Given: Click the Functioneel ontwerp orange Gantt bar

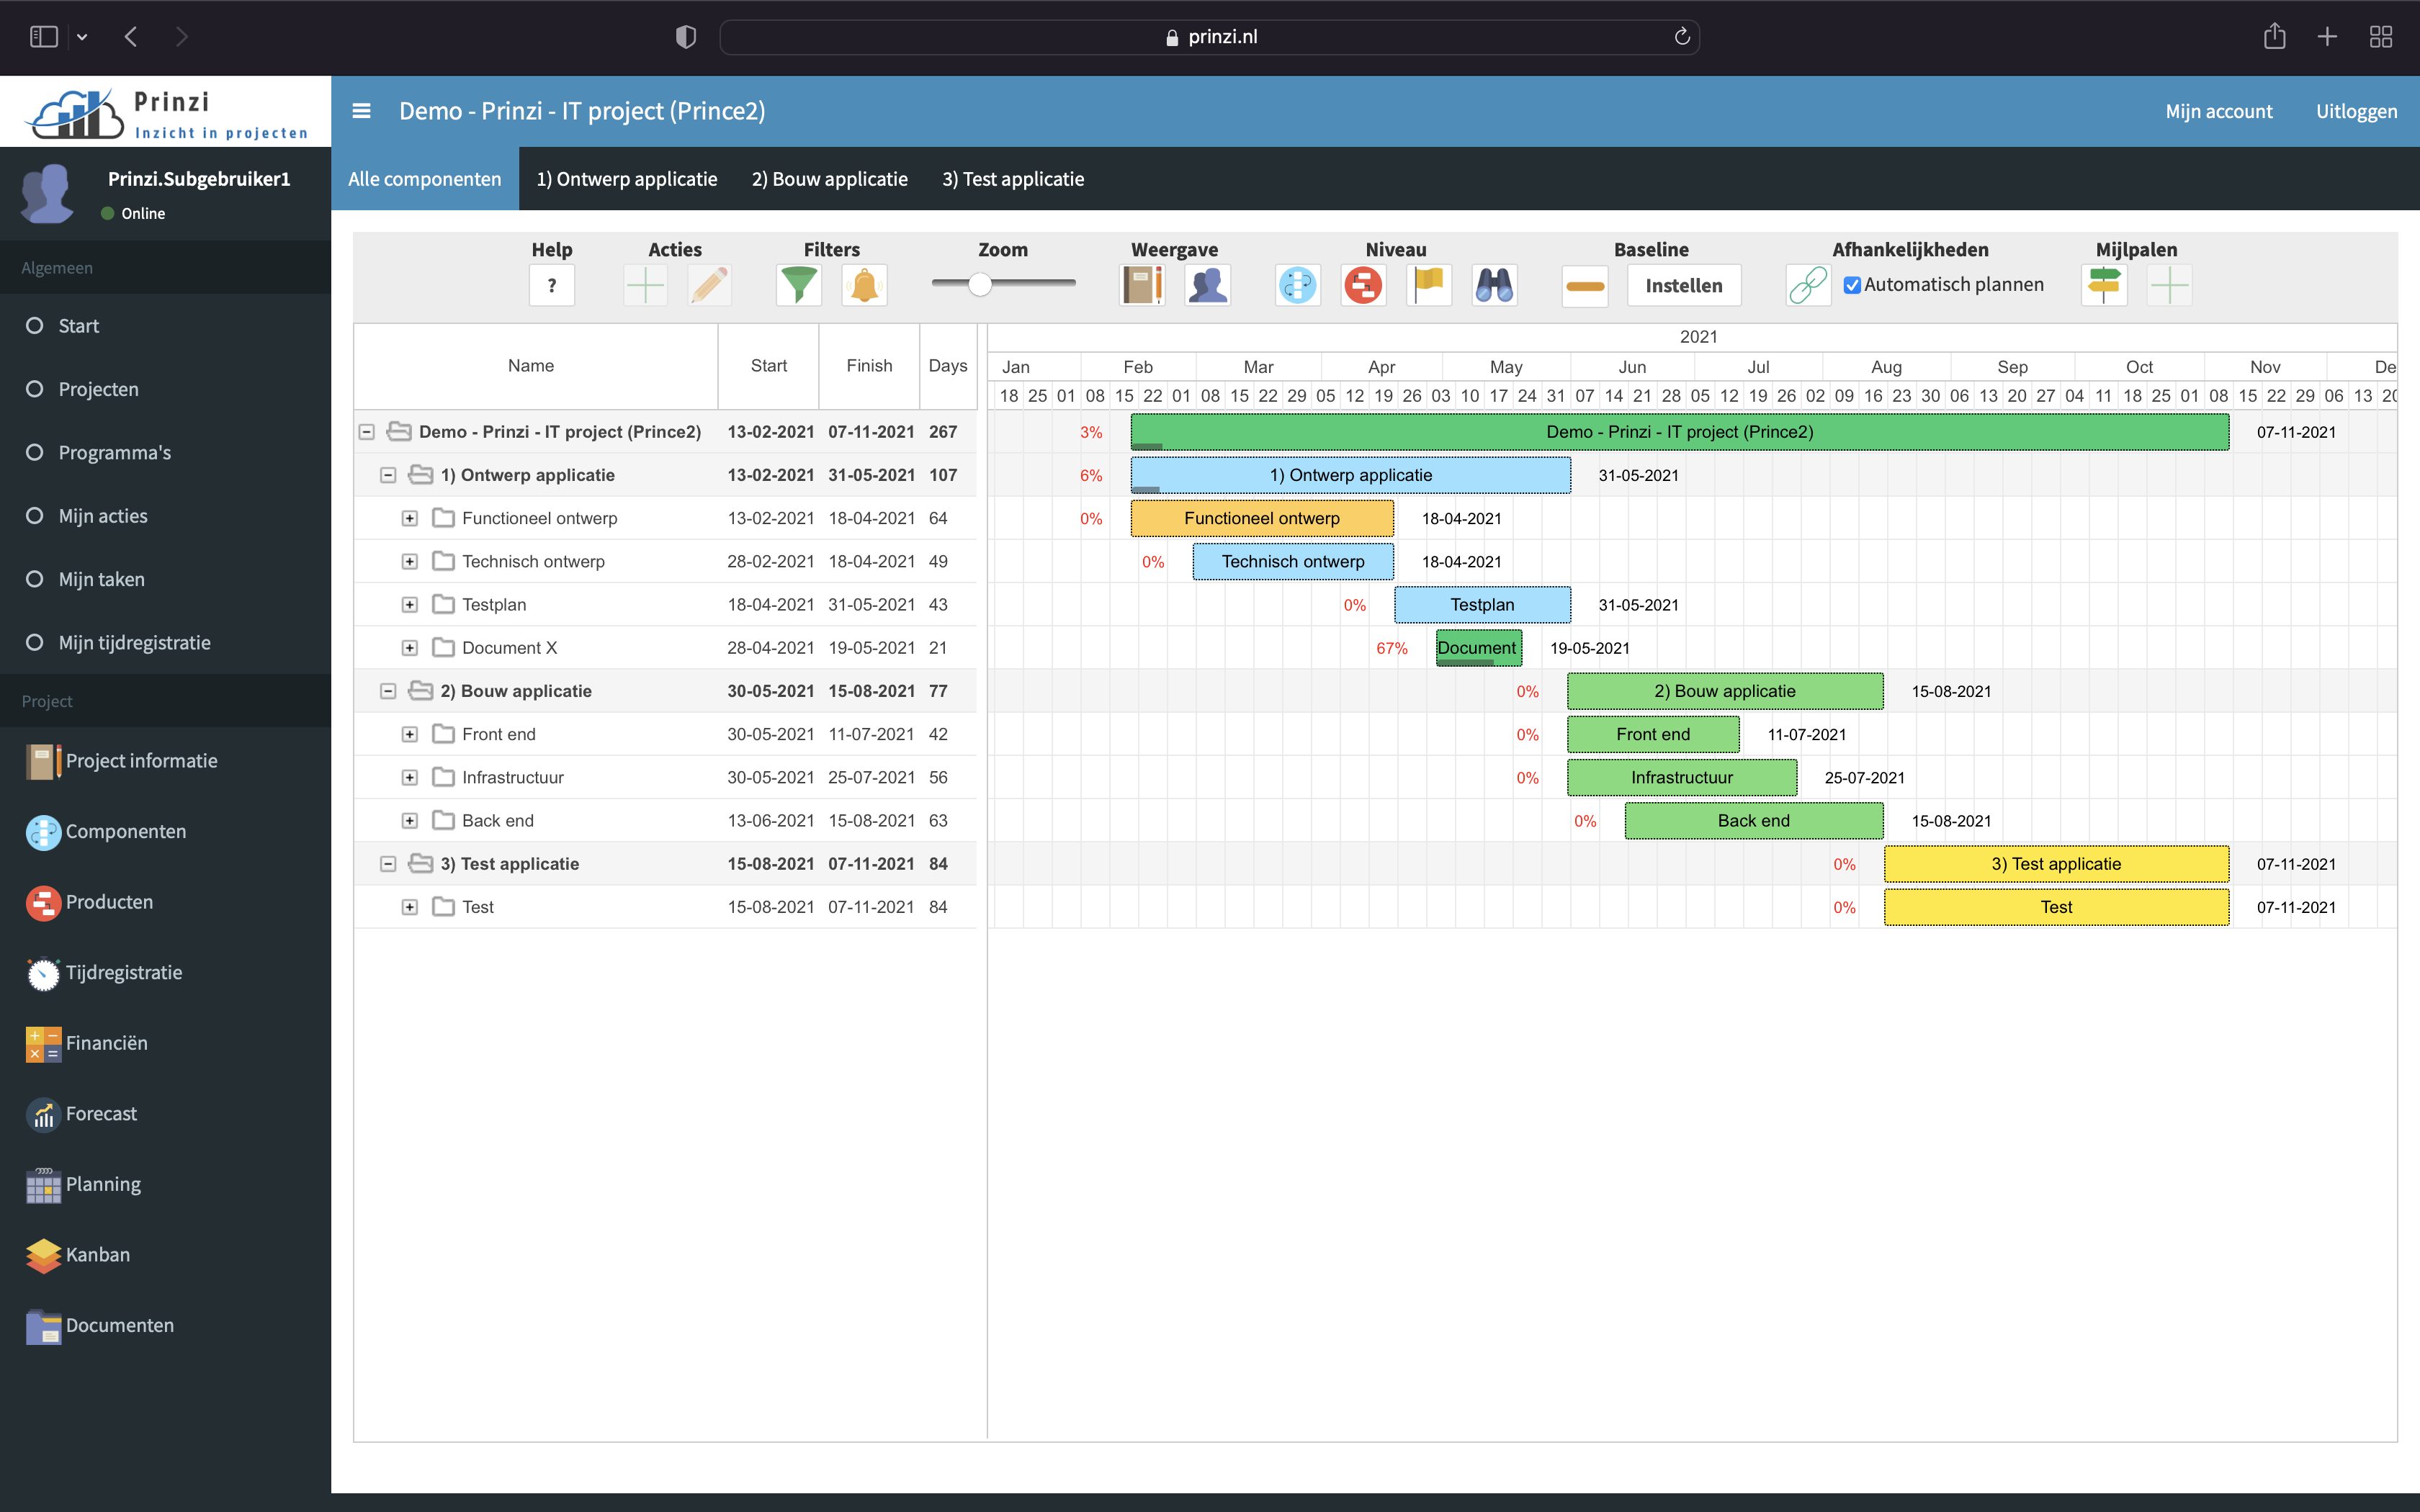Looking at the screenshot, I should [x=1262, y=518].
